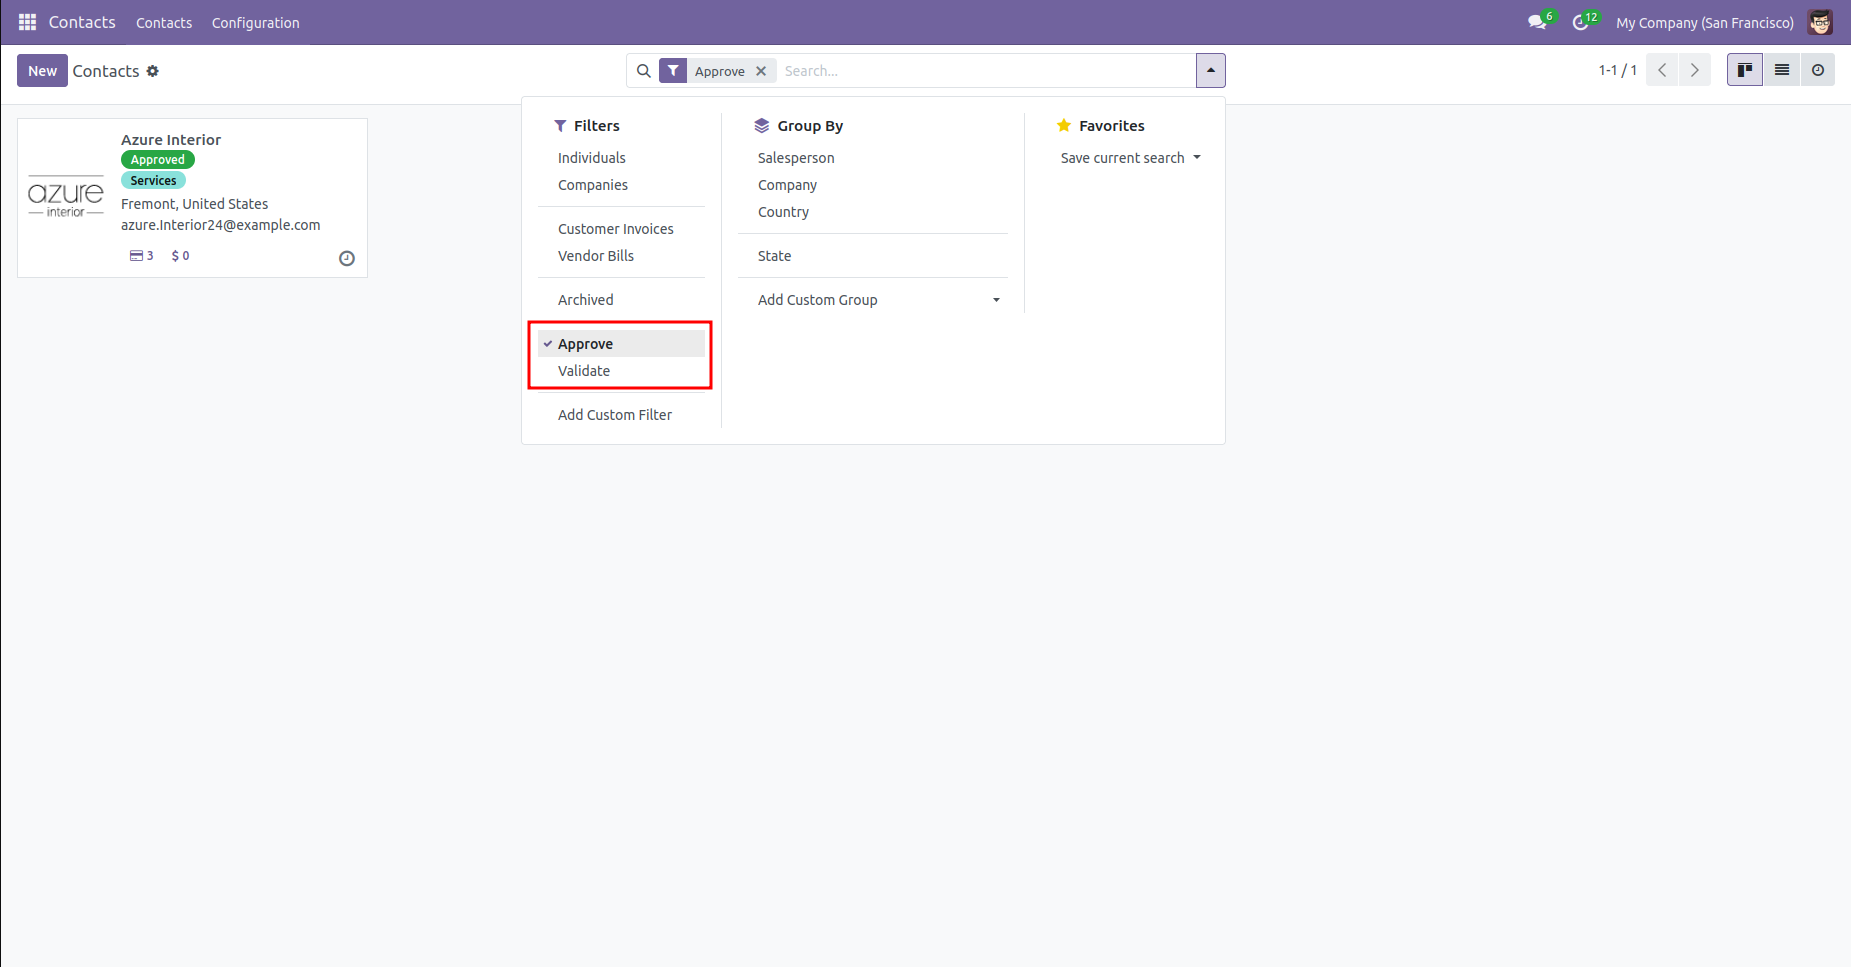Image resolution: width=1851 pixels, height=967 pixels.
Task: Remove the Approve filter facet
Action: [x=761, y=71]
